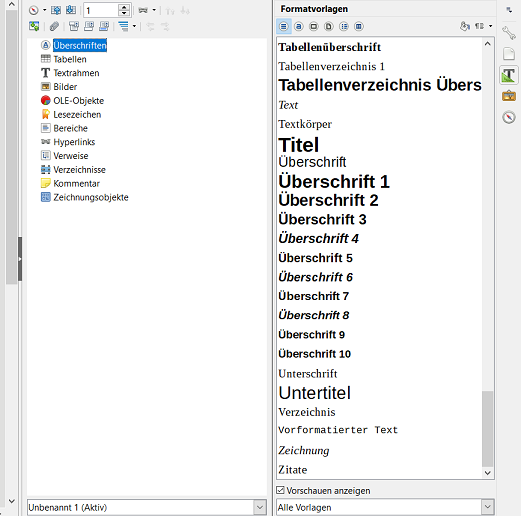Show Page Styles in Formatvorlagen
The image size is (521, 516).
coord(329,26)
